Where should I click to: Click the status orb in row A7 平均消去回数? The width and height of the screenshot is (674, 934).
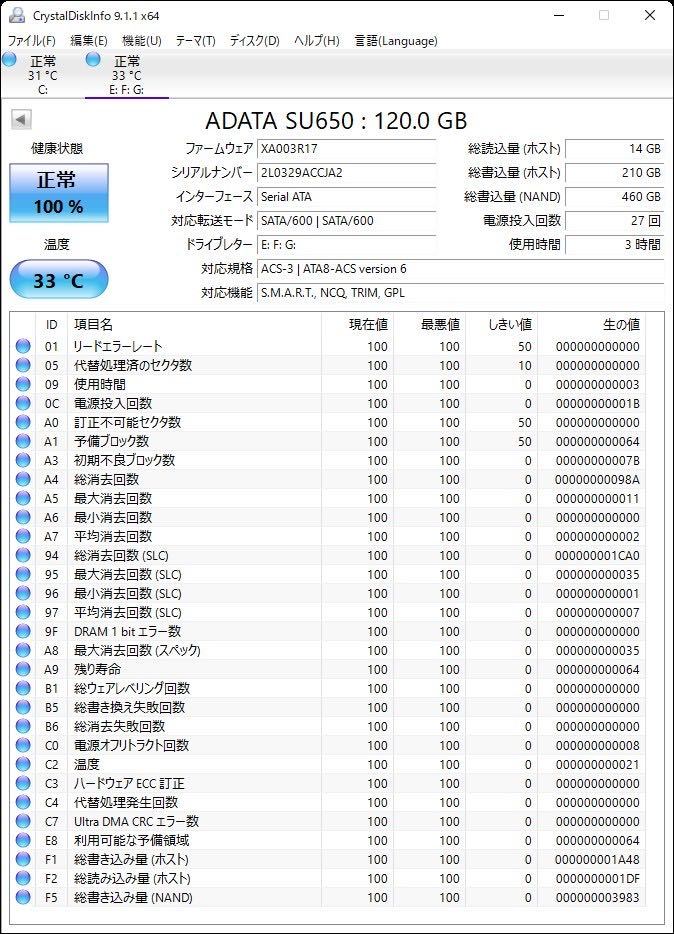point(23,536)
